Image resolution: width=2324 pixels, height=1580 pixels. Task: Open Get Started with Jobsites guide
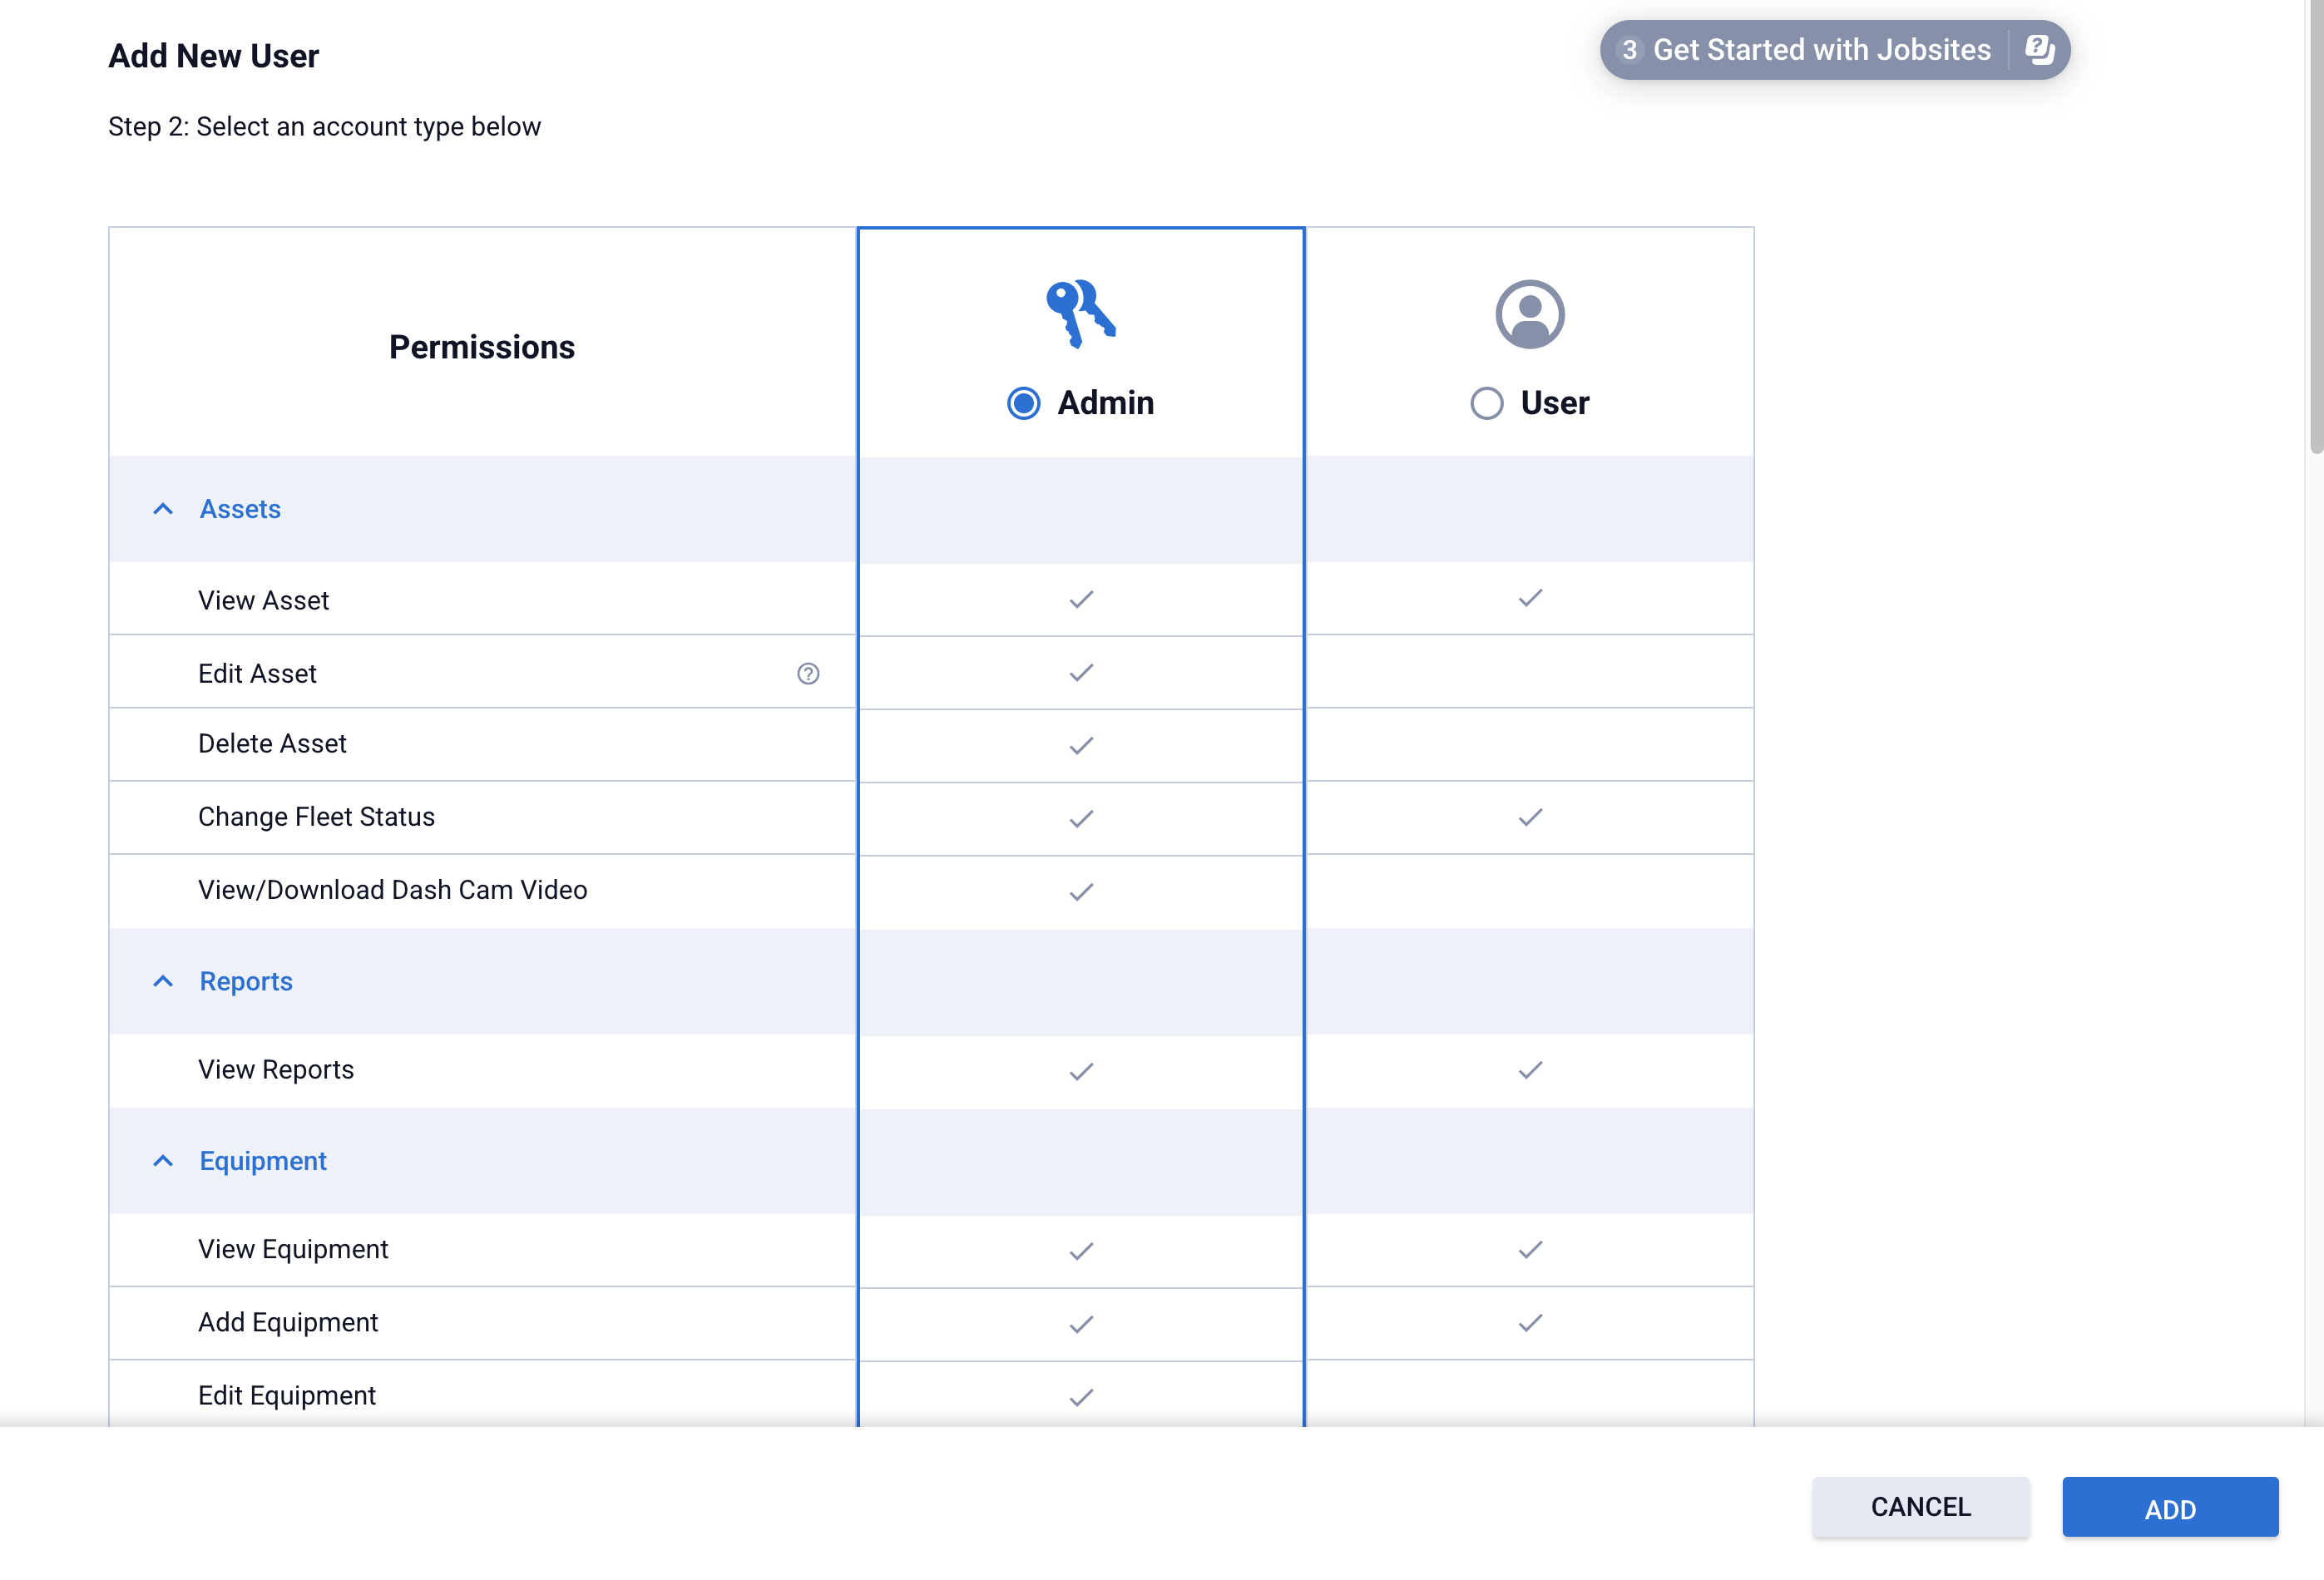(x=1820, y=50)
